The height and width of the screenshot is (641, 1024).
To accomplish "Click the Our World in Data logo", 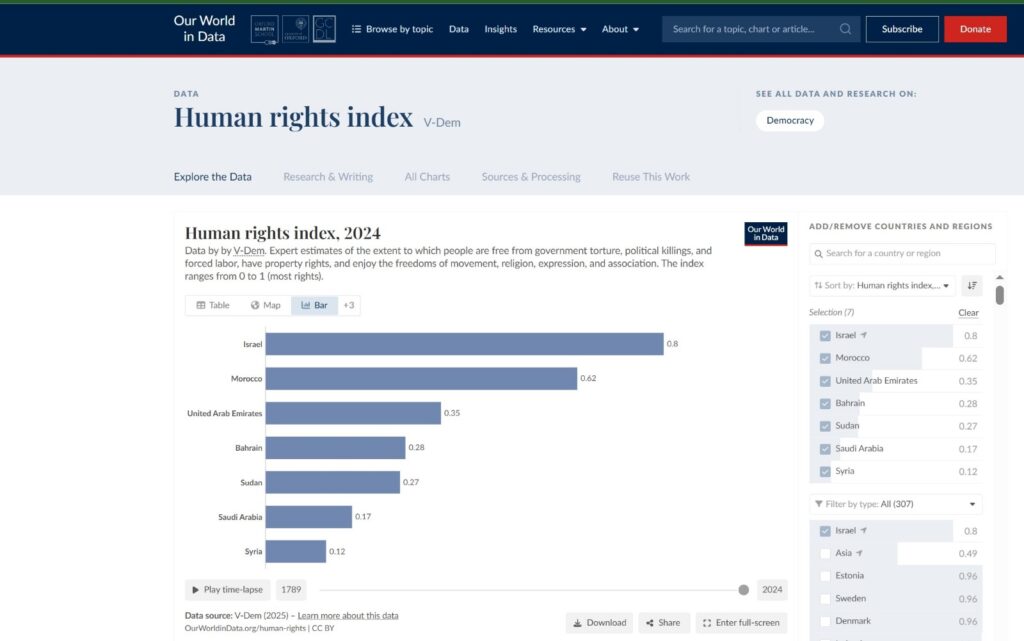I will click(x=204, y=29).
